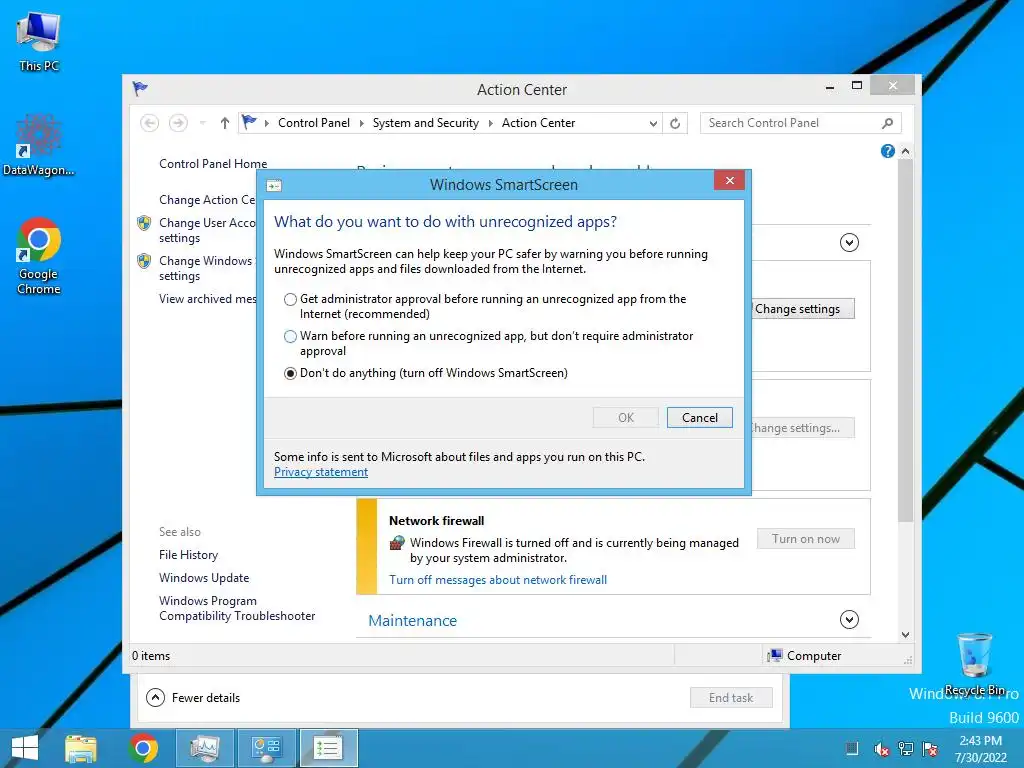Expand the Maintenance section chevron

[x=849, y=619]
